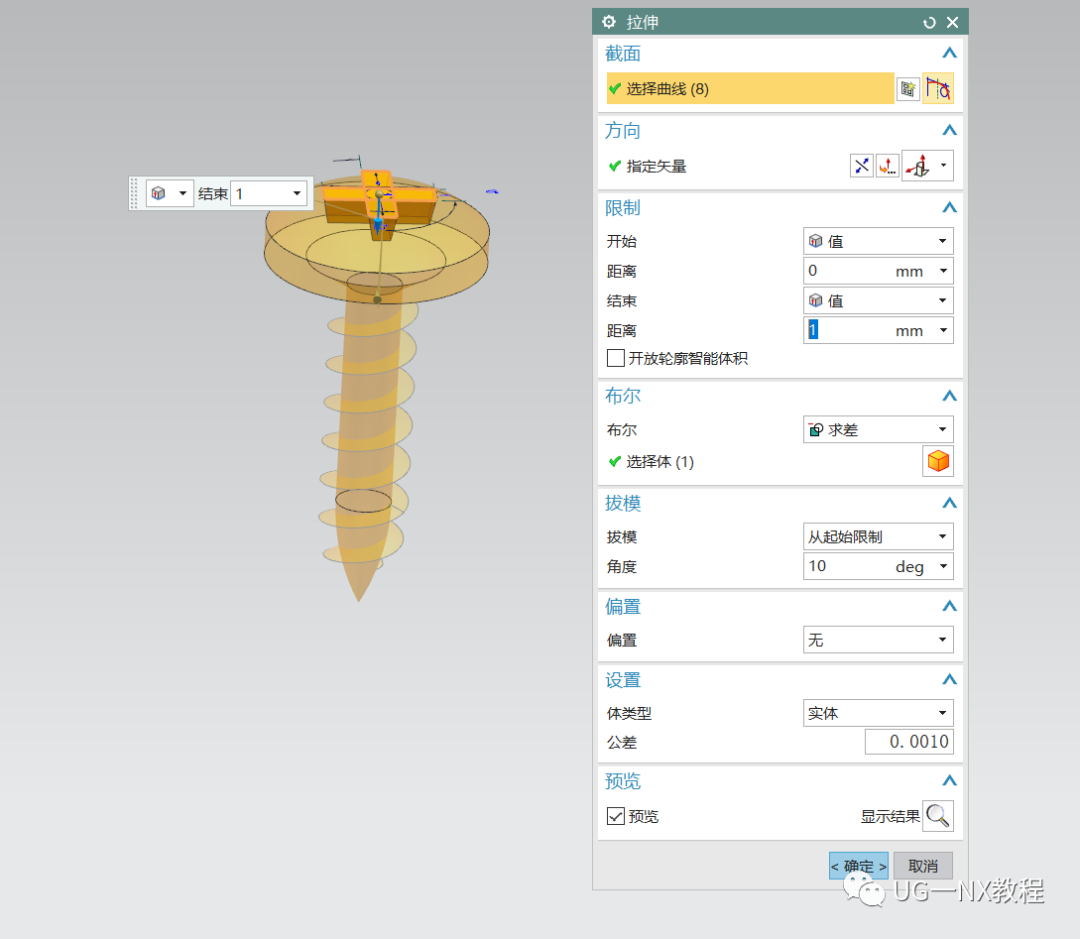
Task: Open the 体类型 实体 dropdown
Action: click(x=878, y=713)
